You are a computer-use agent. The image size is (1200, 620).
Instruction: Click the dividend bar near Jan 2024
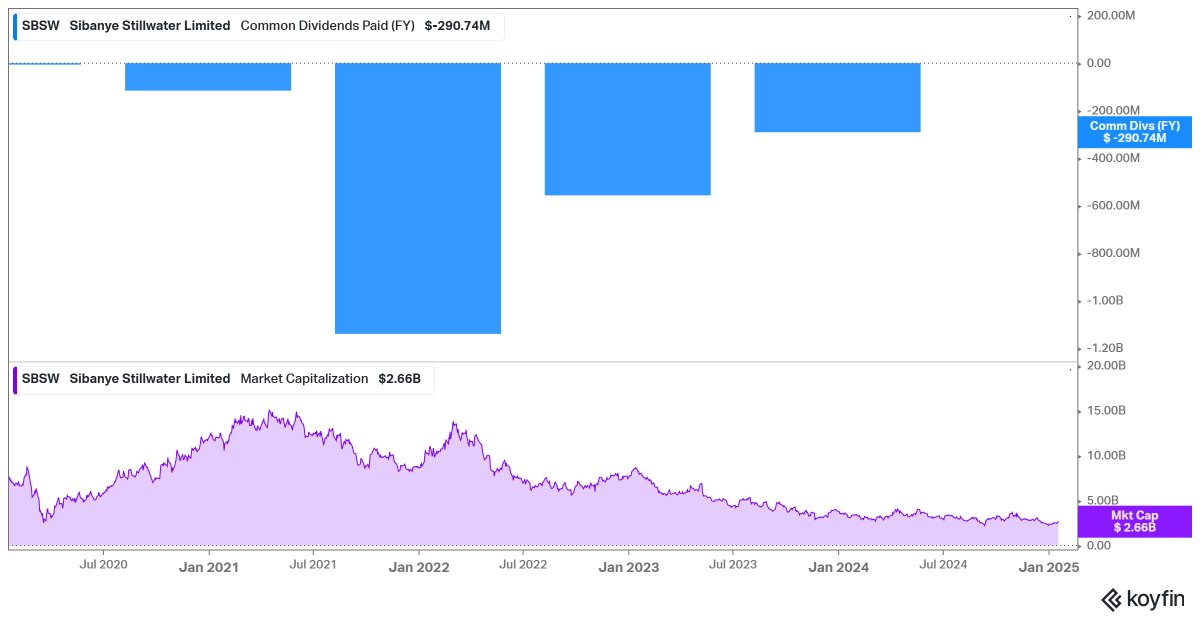[x=837, y=97]
